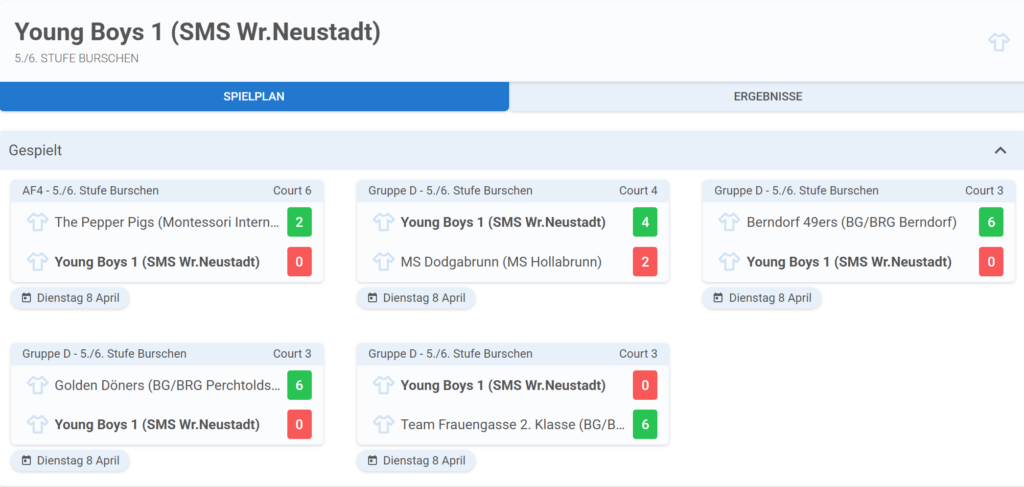The height and width of the screenshot is (487, 1024).
Task: Open the Berndorf 49ers team link
Action: click(852, 223)
